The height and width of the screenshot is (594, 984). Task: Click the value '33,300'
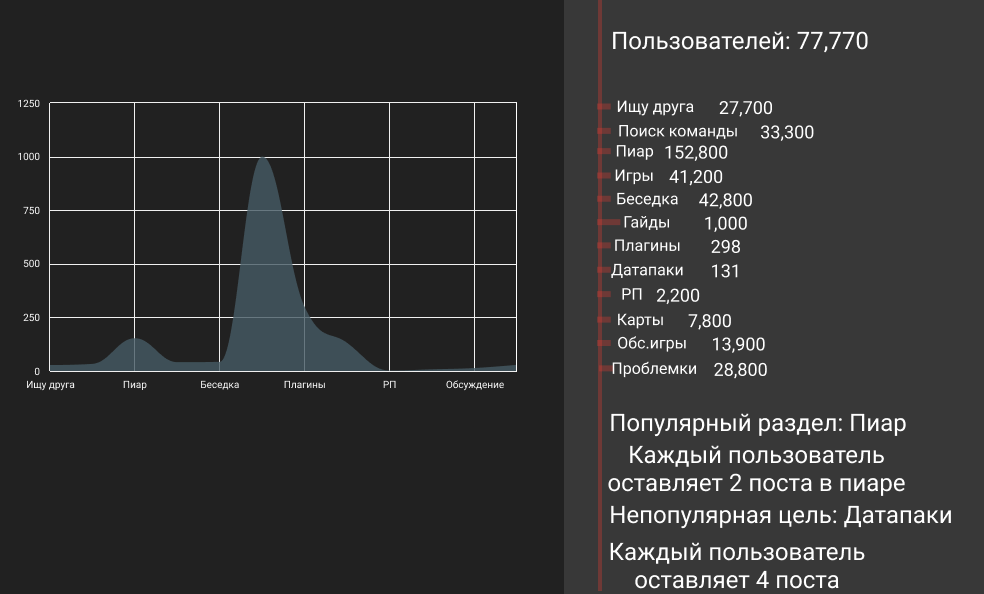tap(787, 132)
